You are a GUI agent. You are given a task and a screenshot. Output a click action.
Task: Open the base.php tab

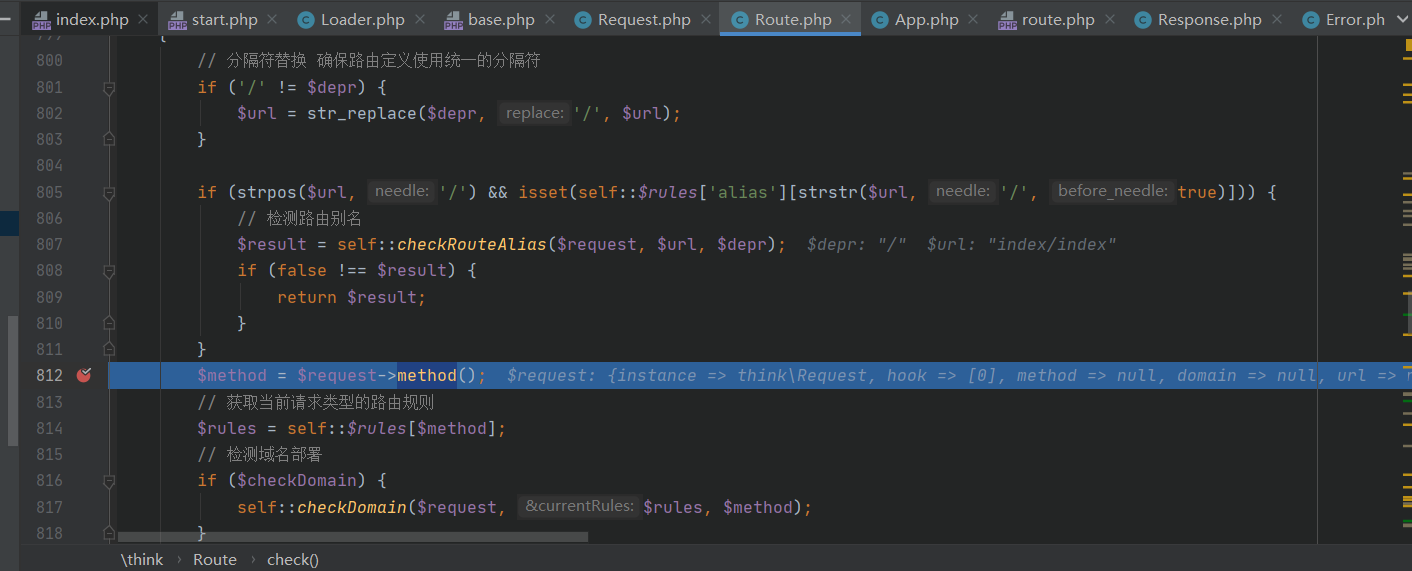502,20
